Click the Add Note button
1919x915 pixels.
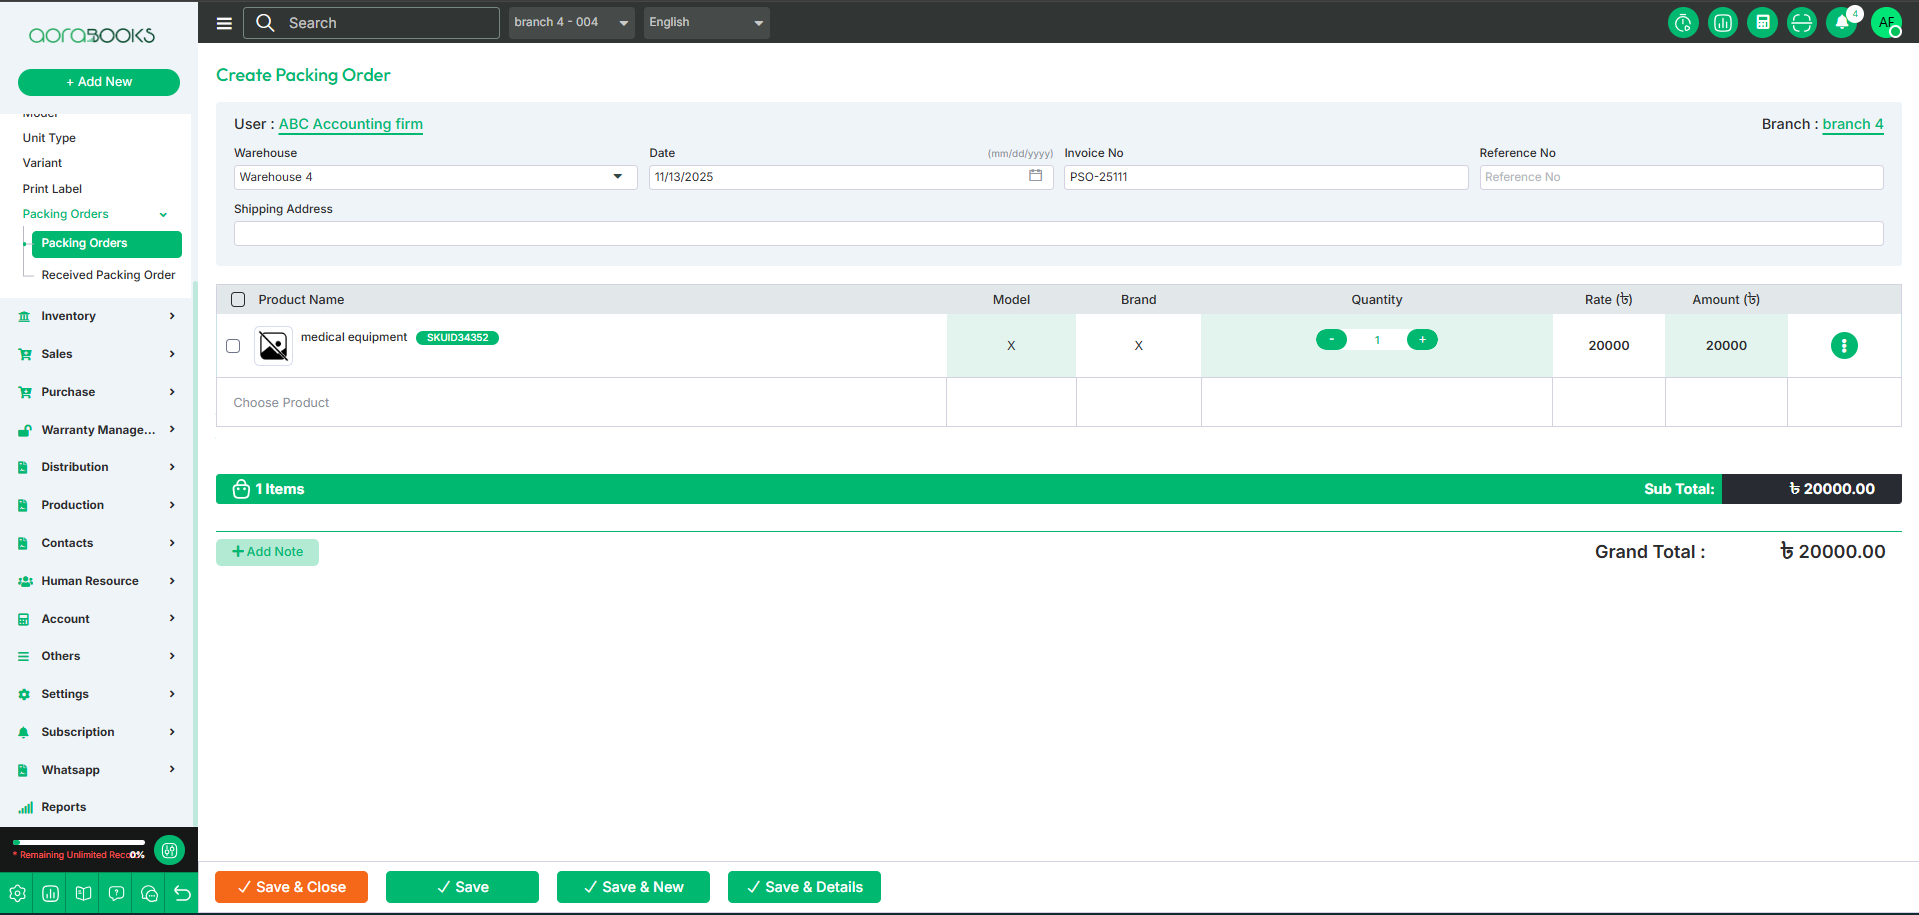point(267,552)
